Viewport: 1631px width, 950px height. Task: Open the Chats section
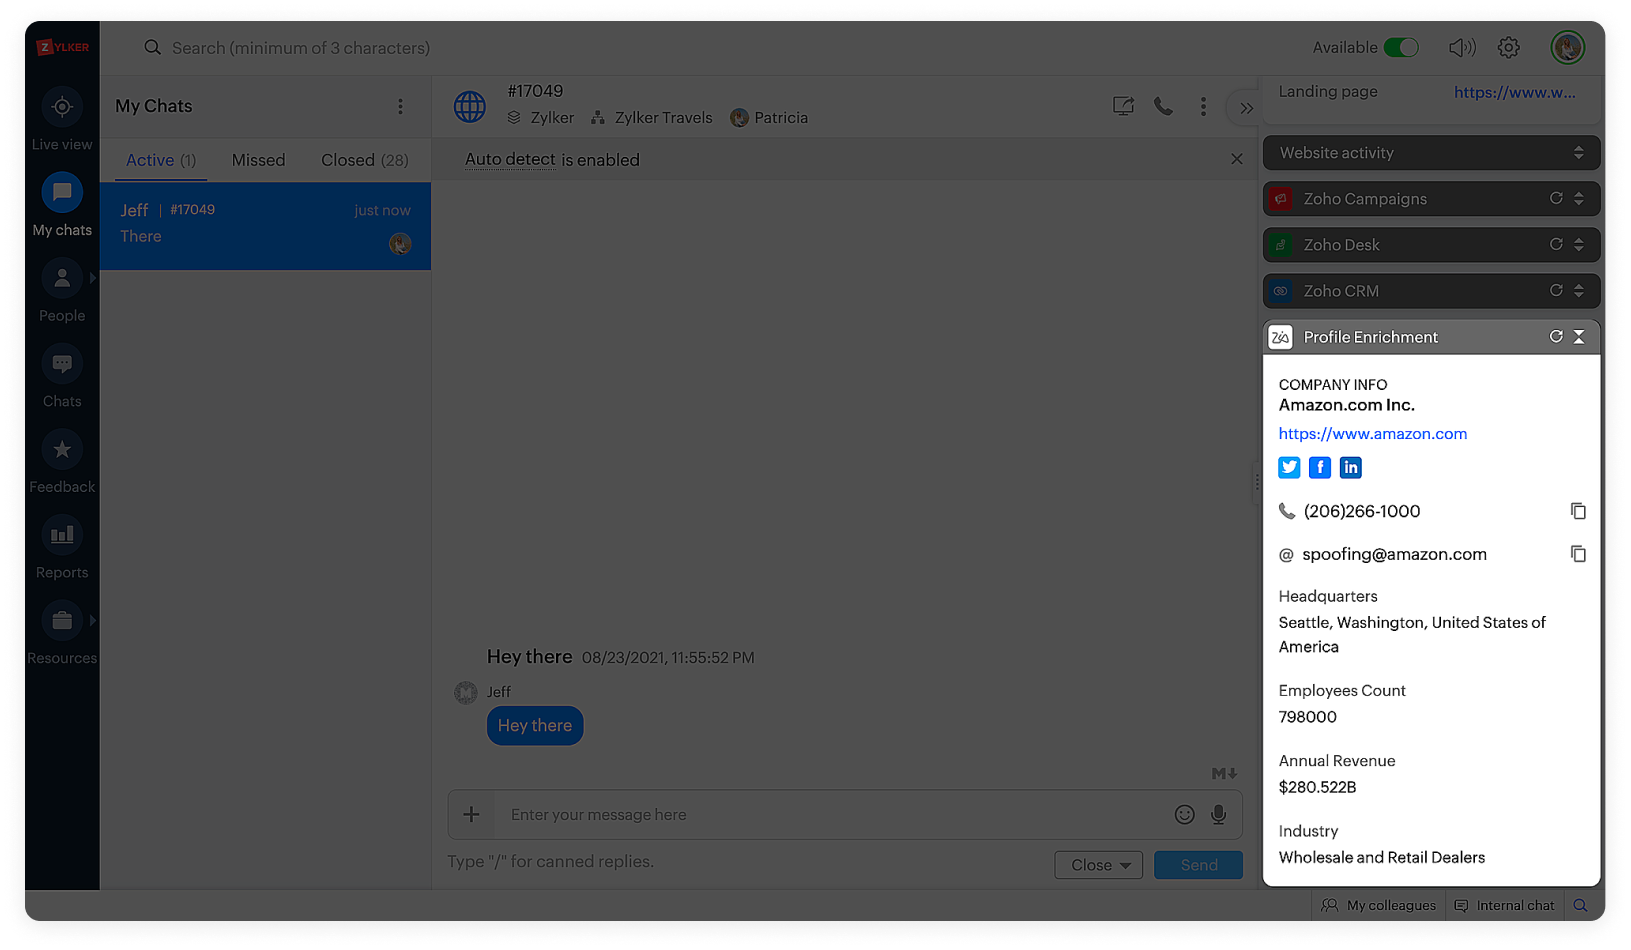(62, 377)
